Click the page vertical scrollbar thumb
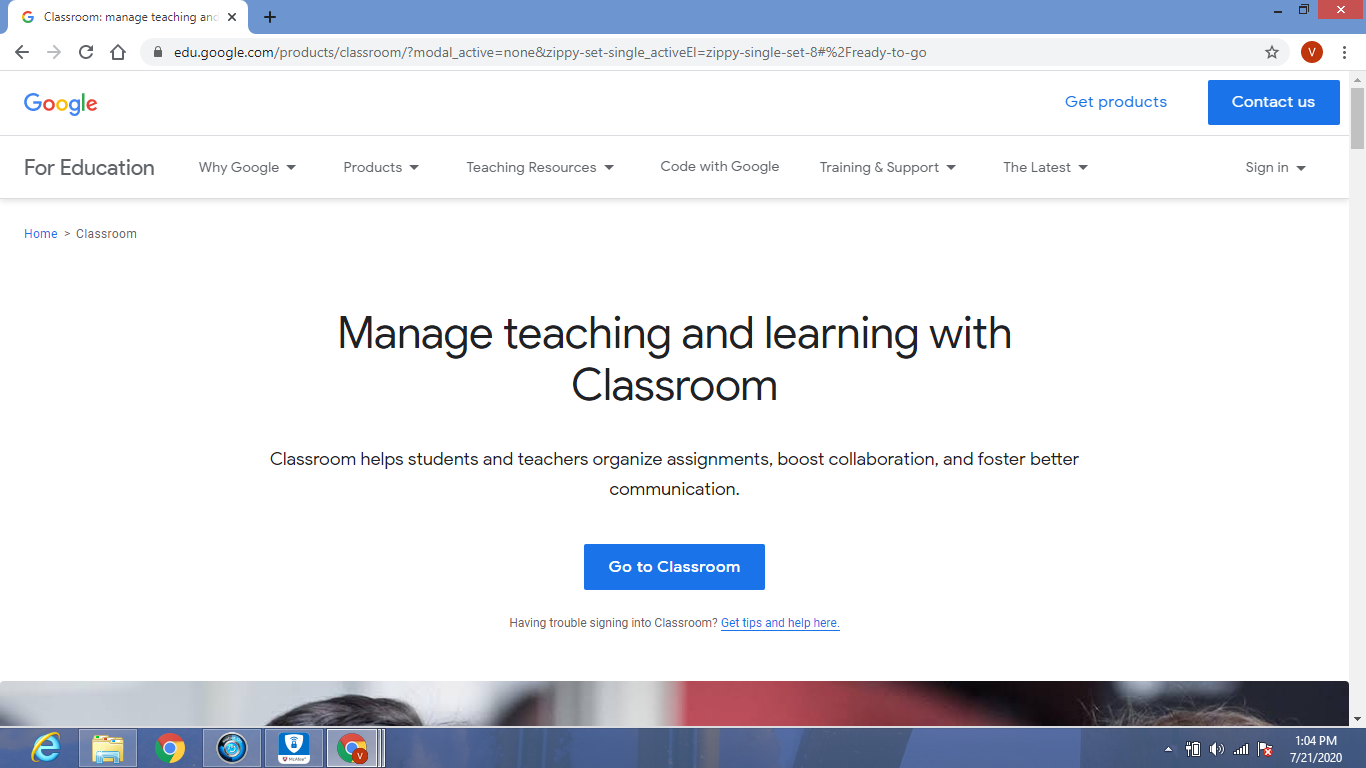Image resolution: width=1366 pixels, height=768 pixels. pyautogui.click(x=1357, y=118)
